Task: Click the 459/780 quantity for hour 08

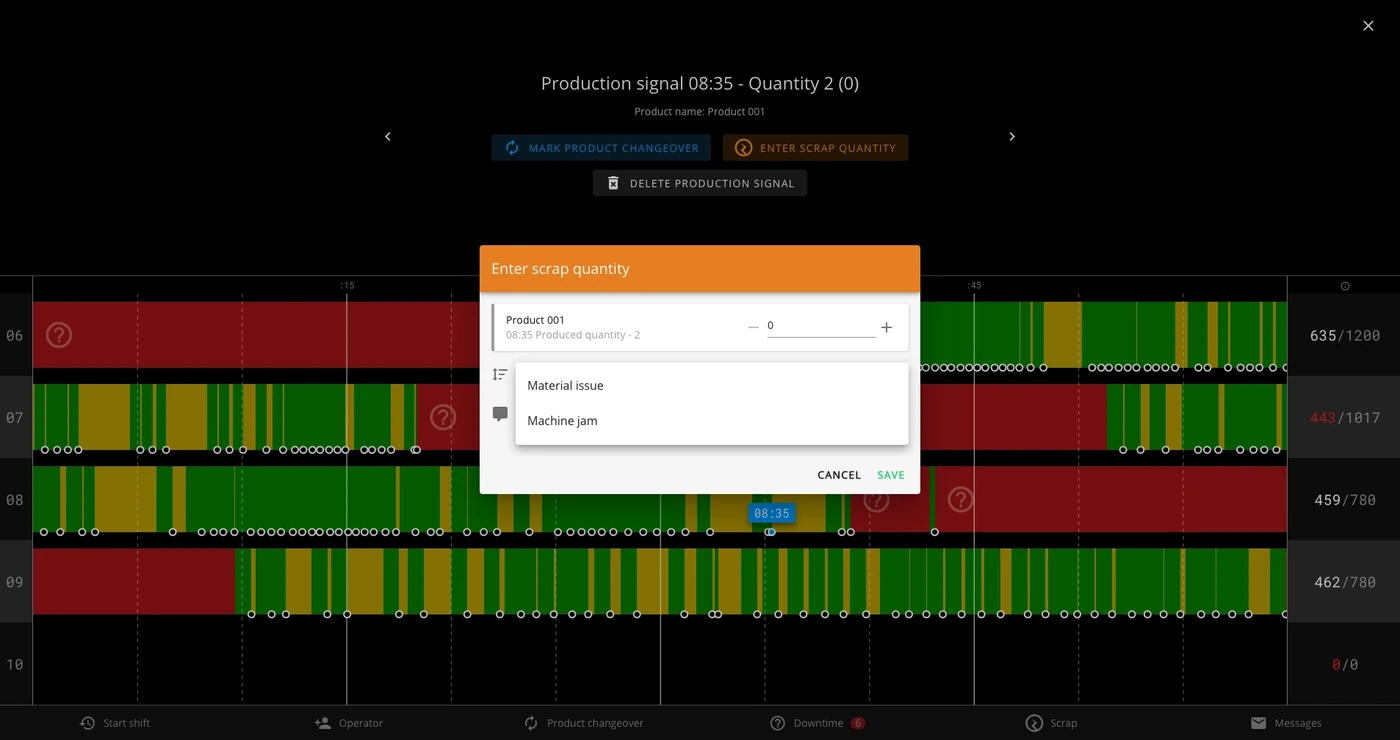Action: 1344,500
